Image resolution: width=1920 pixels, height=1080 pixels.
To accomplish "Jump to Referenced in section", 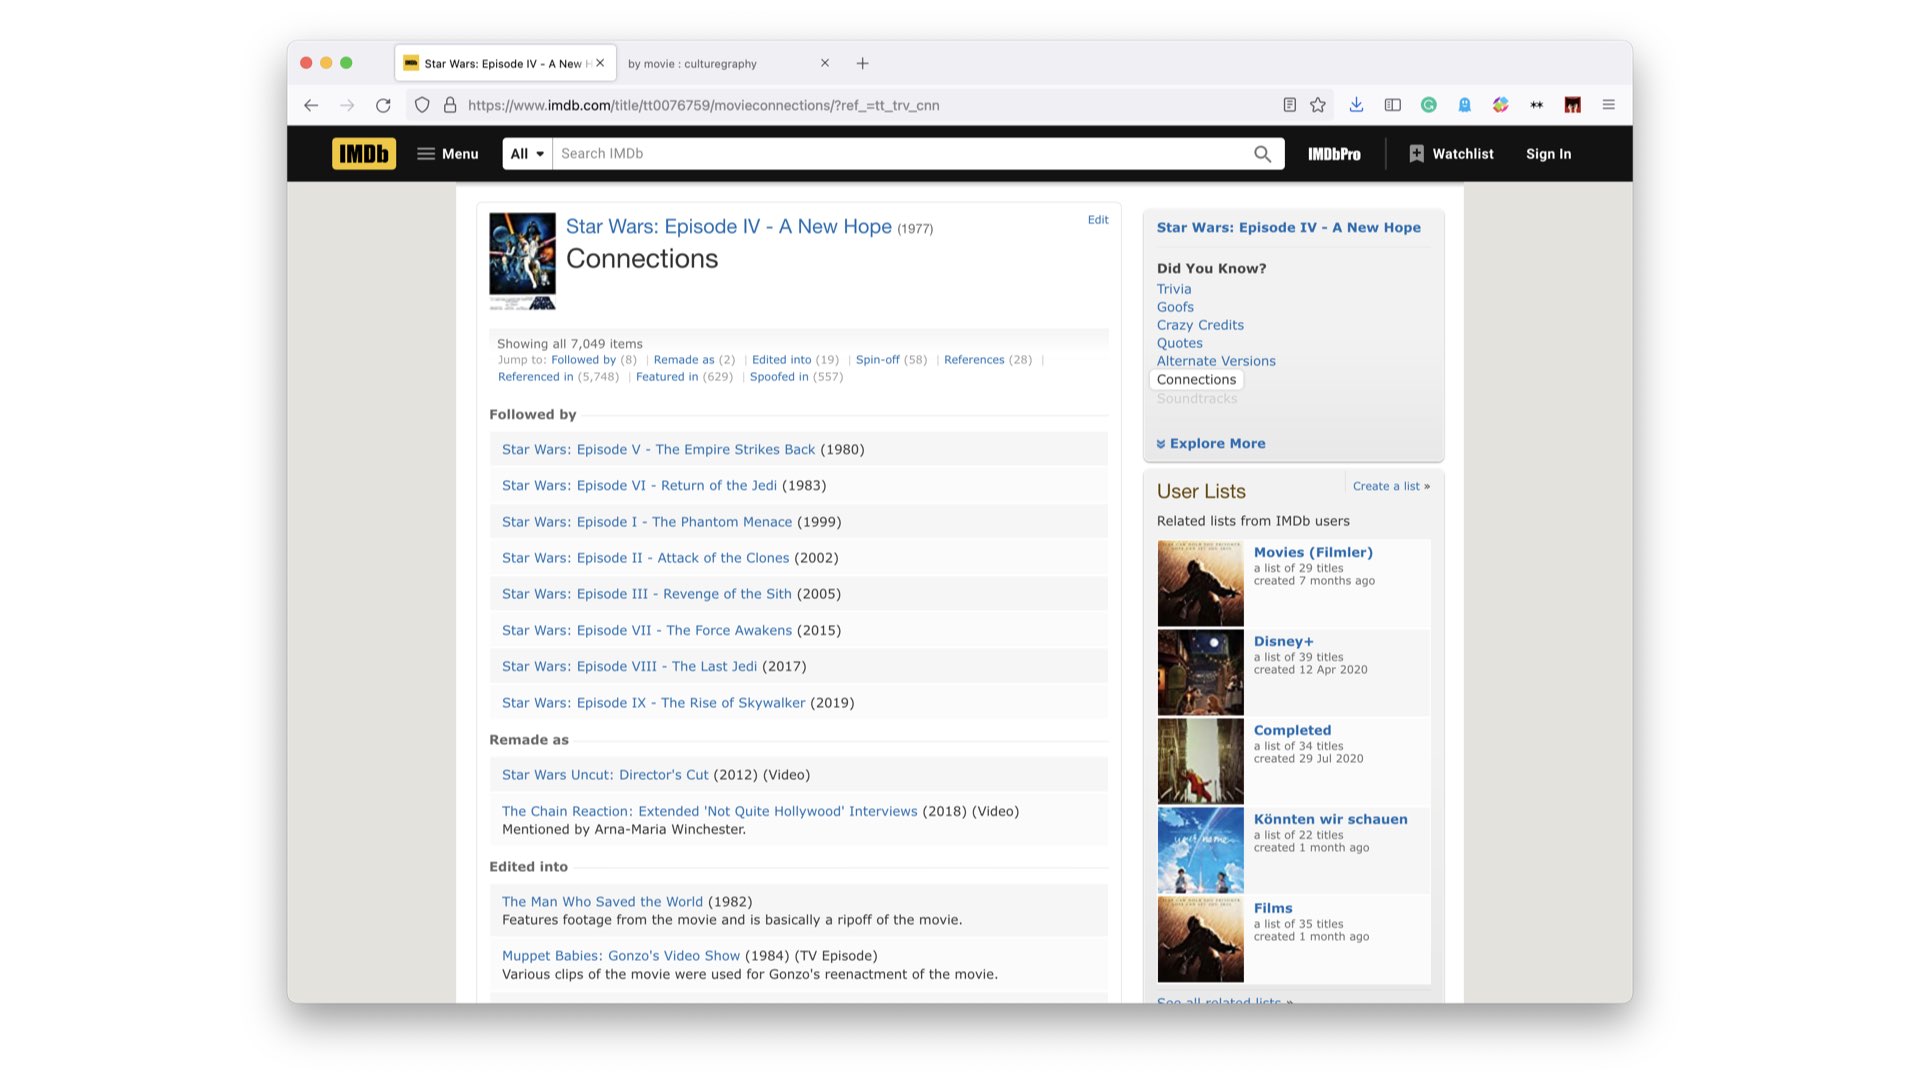I will (x=535, y=377).
